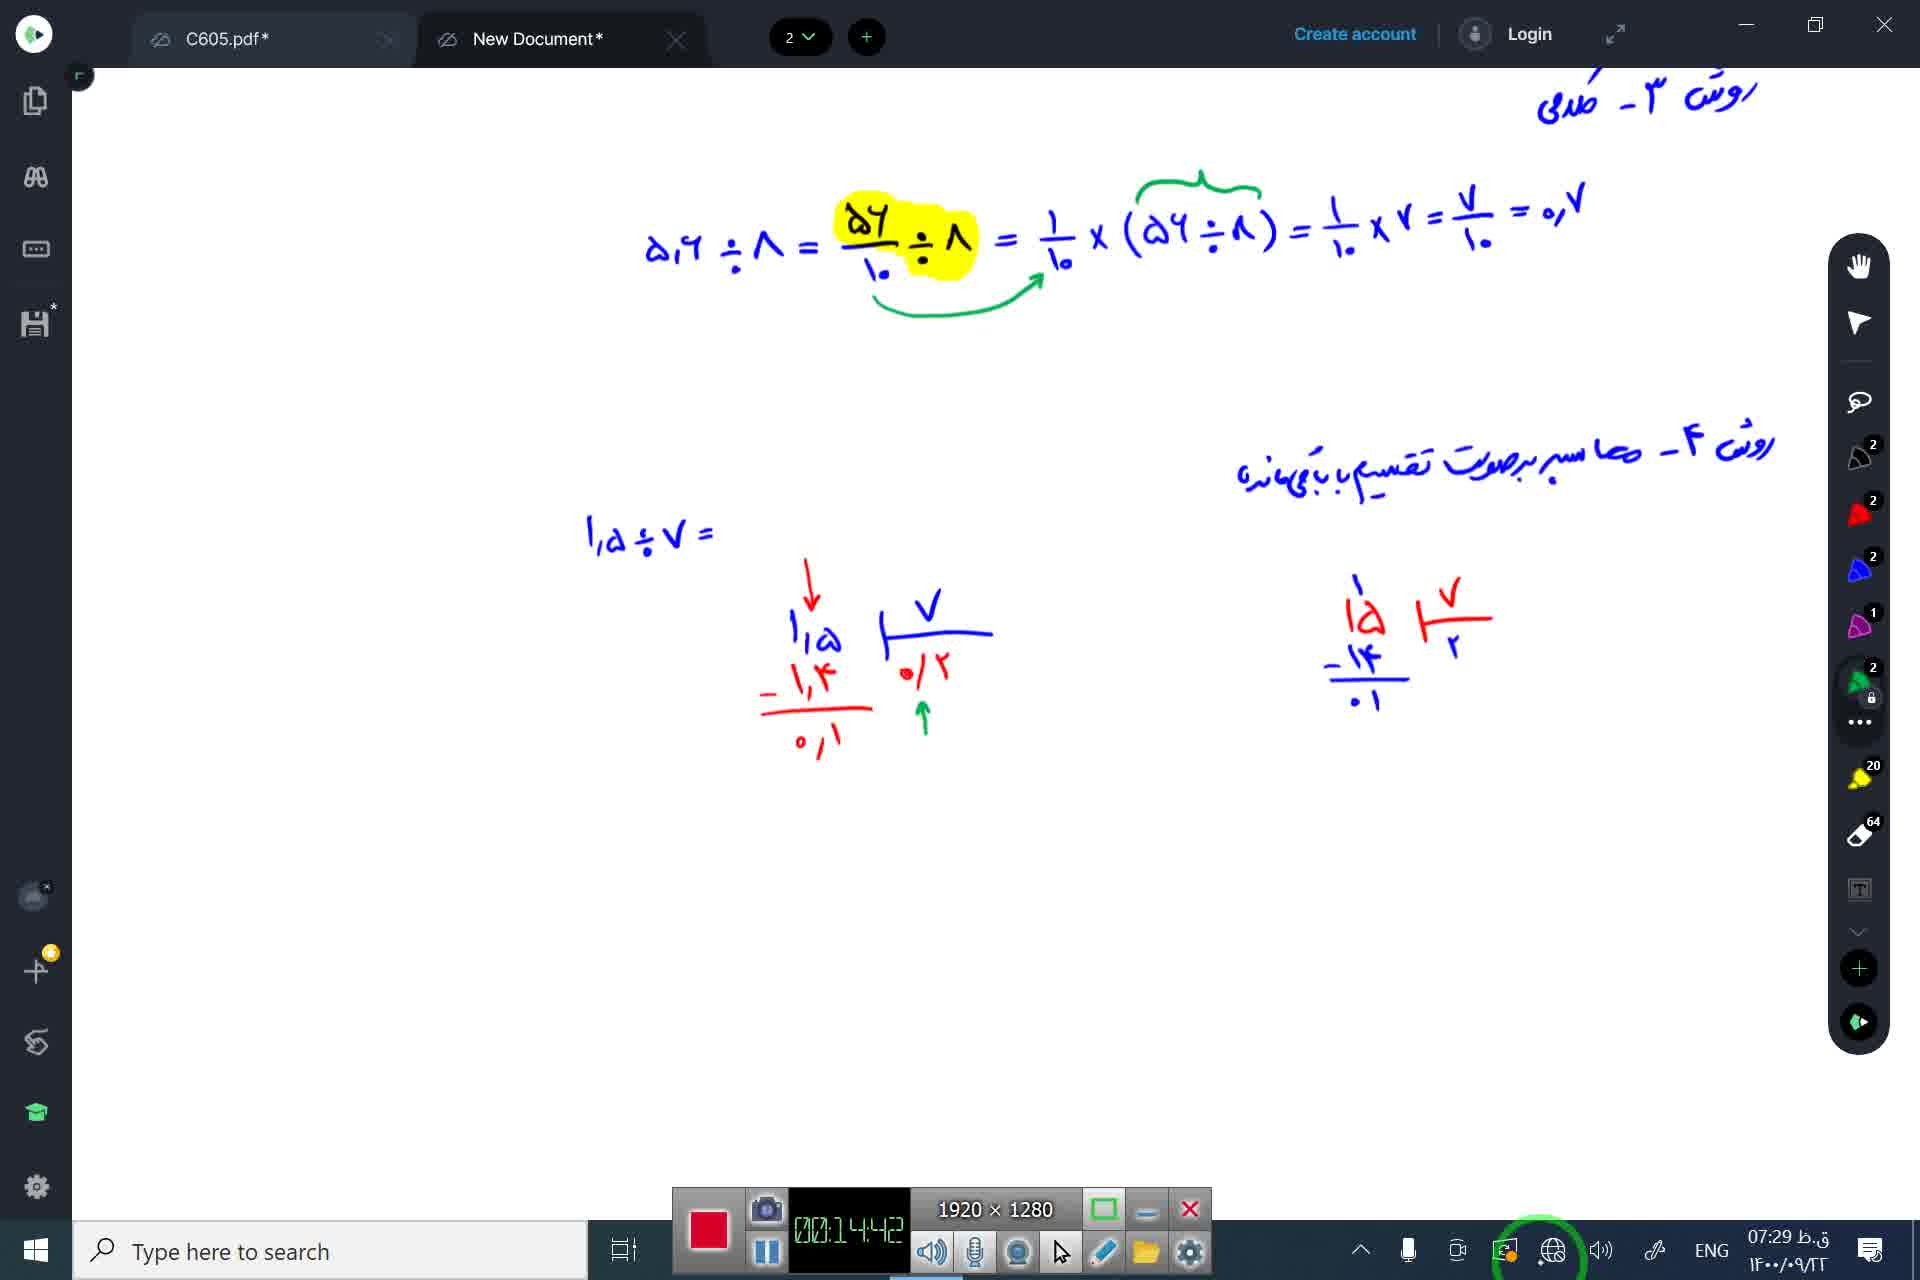Click the Type here to search box
The width and height of the screenshot is (1920, 1280).
point(330,1251)
